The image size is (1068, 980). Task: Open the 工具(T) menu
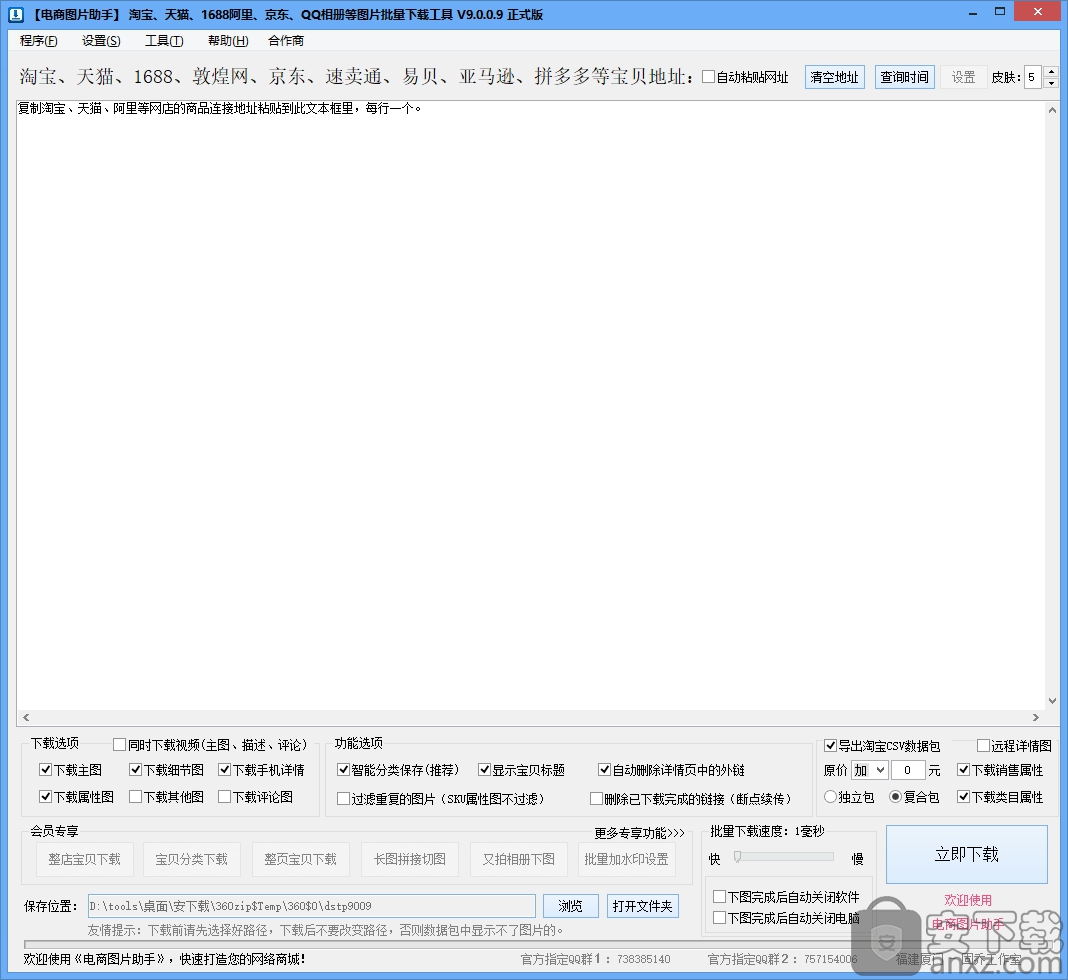tap(164, 41)
